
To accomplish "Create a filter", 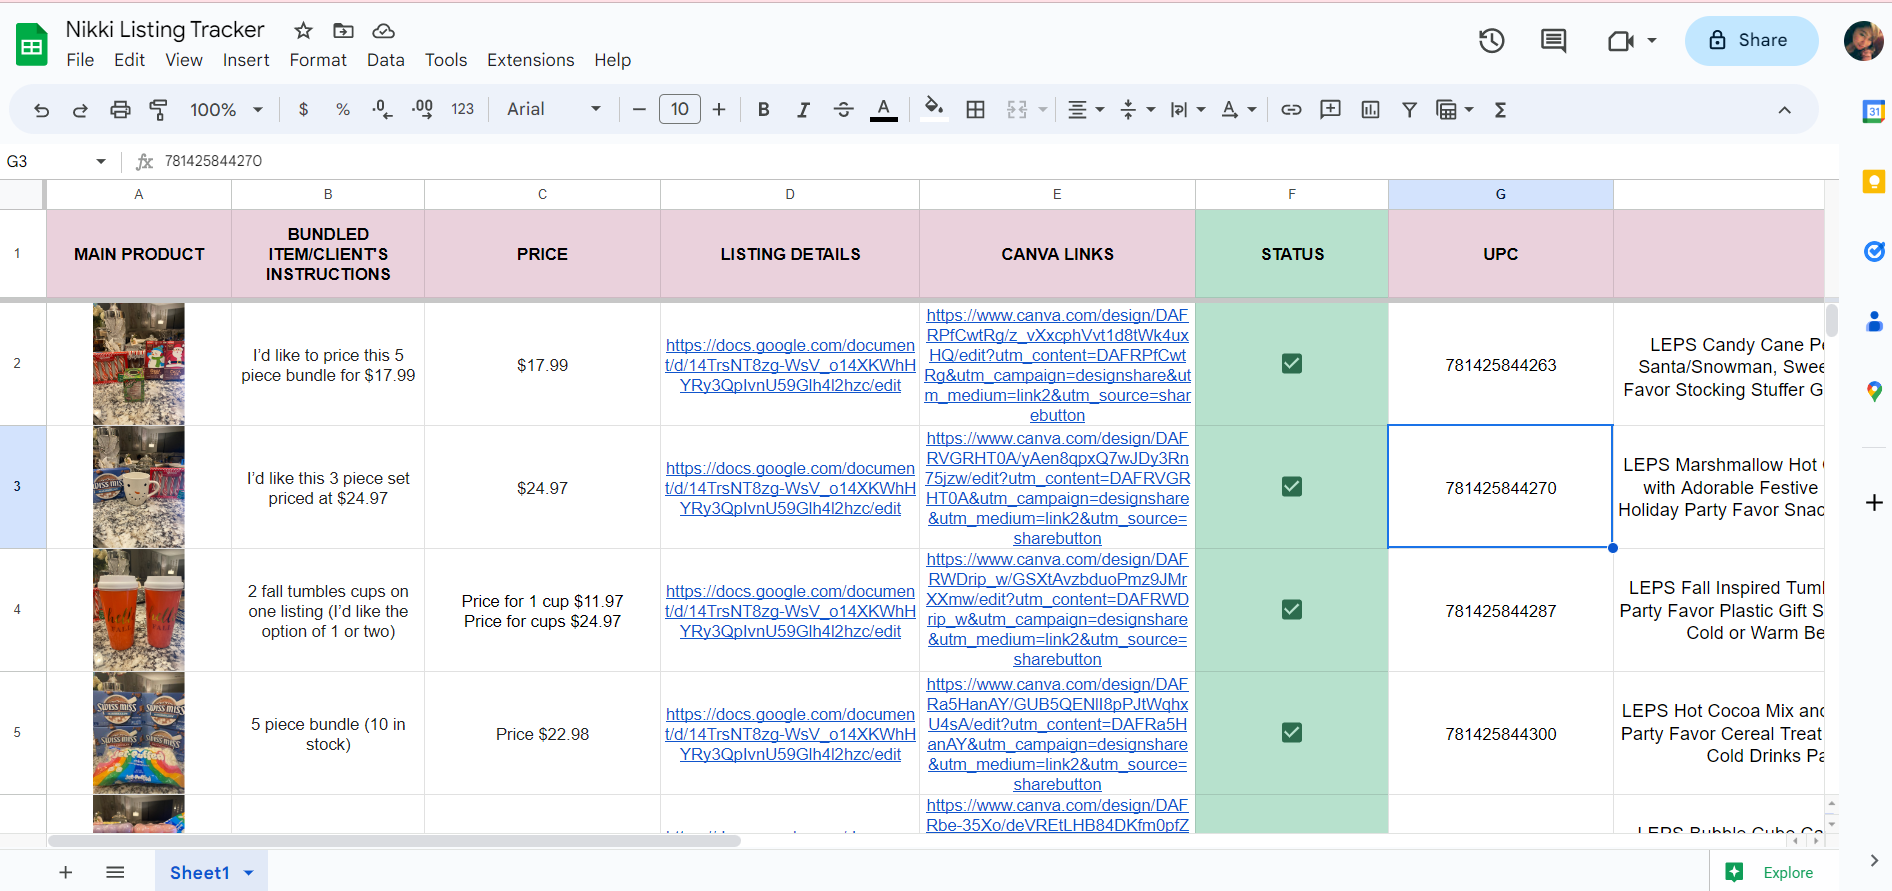I will click(1409, 110).
